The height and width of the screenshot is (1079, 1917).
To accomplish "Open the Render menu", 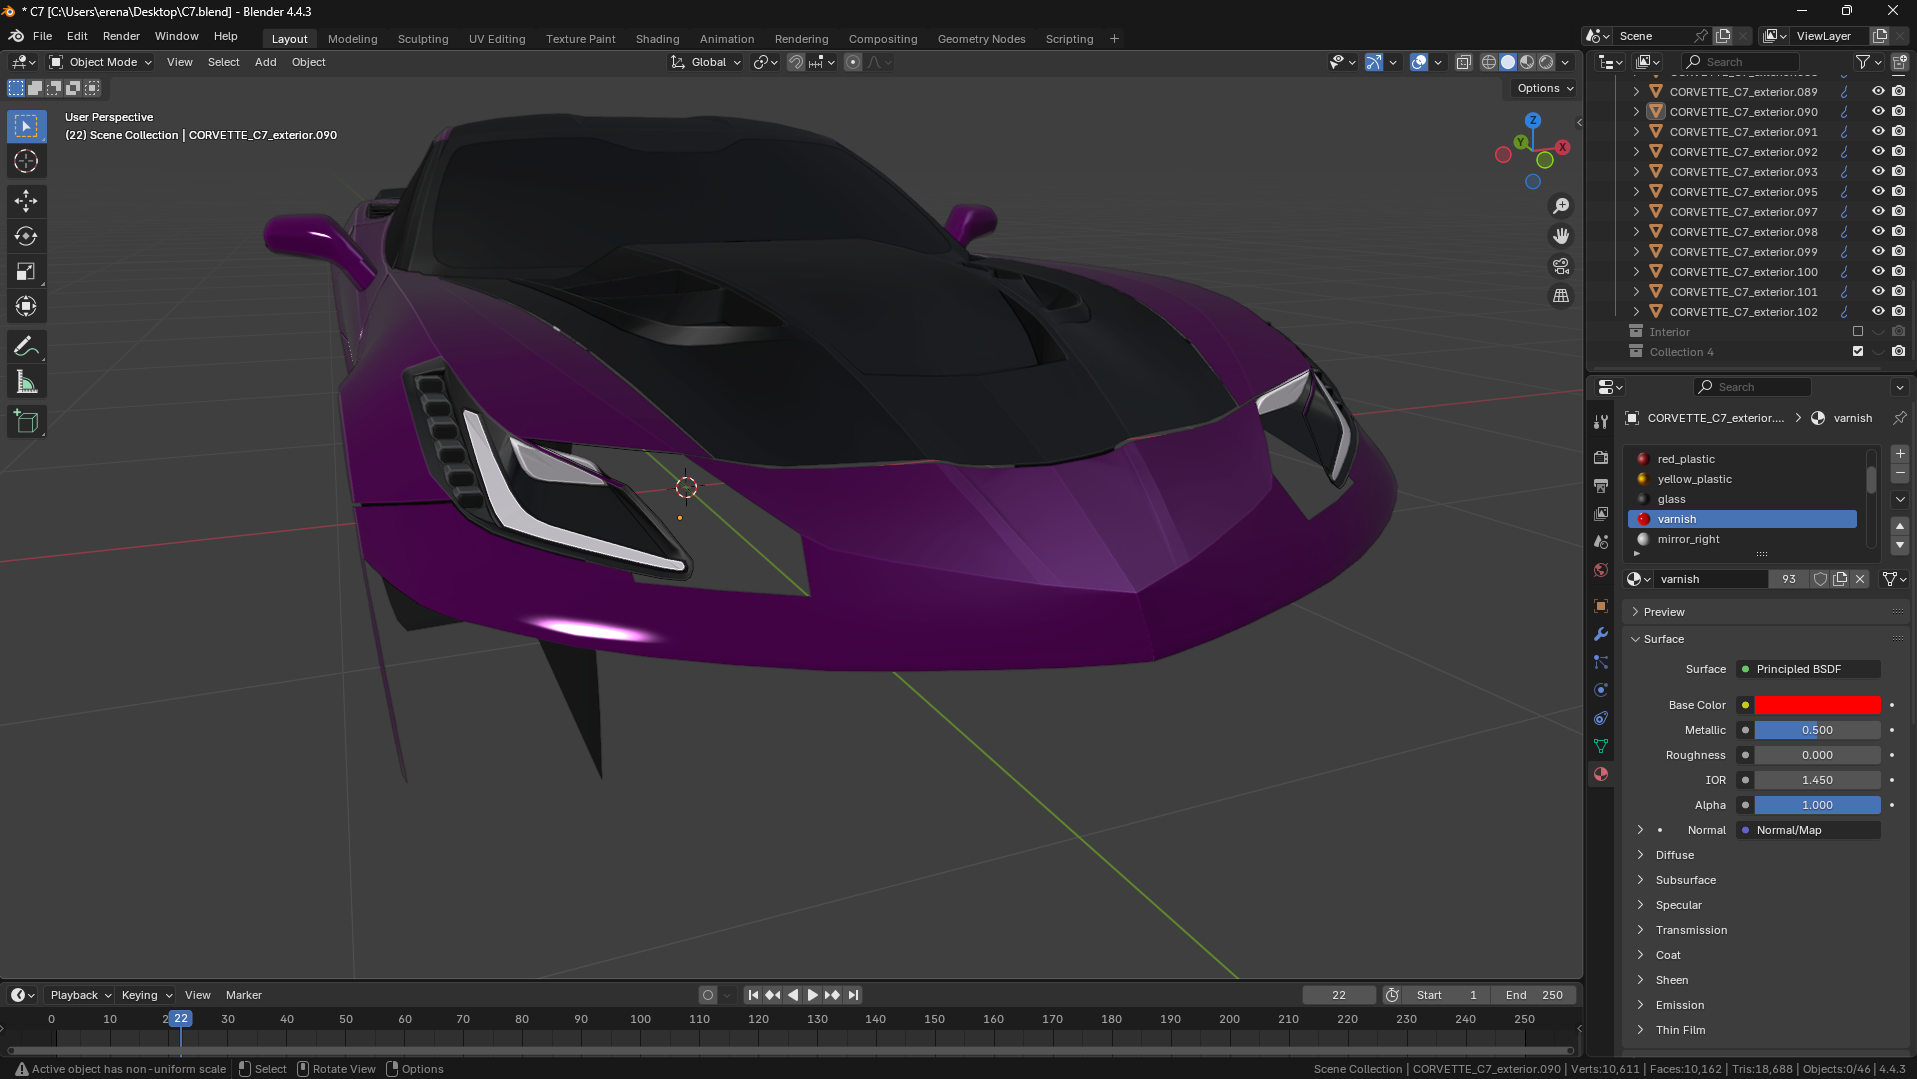I will point(121,36).
